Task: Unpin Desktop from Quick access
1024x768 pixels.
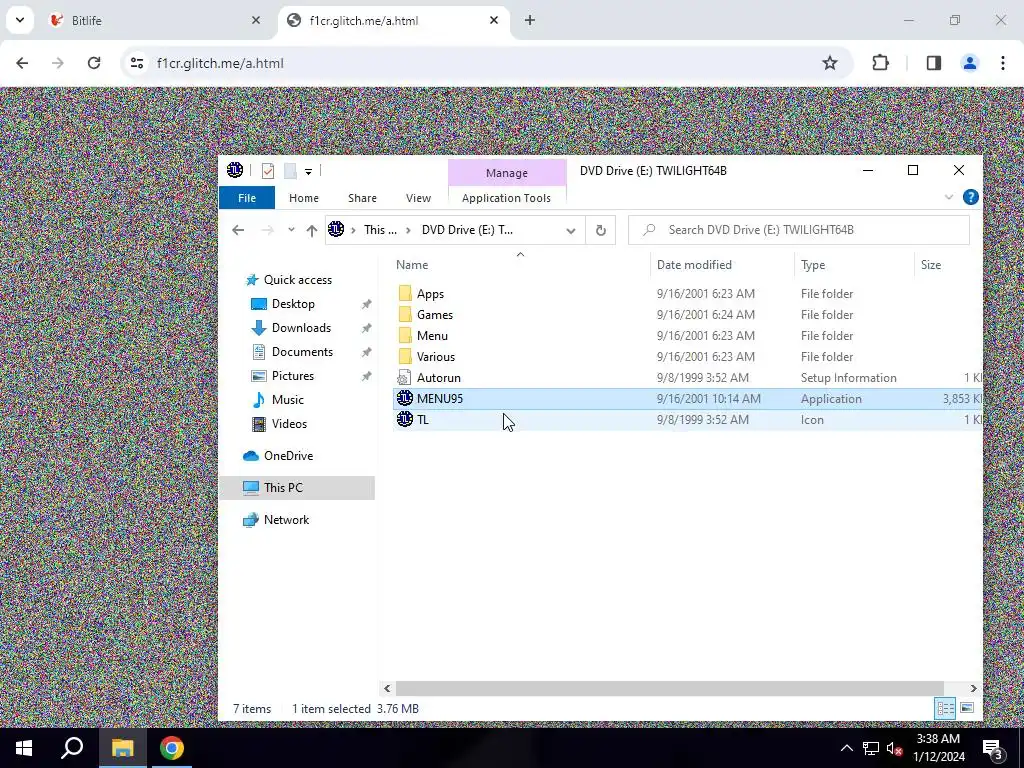Action: (366, 304)
